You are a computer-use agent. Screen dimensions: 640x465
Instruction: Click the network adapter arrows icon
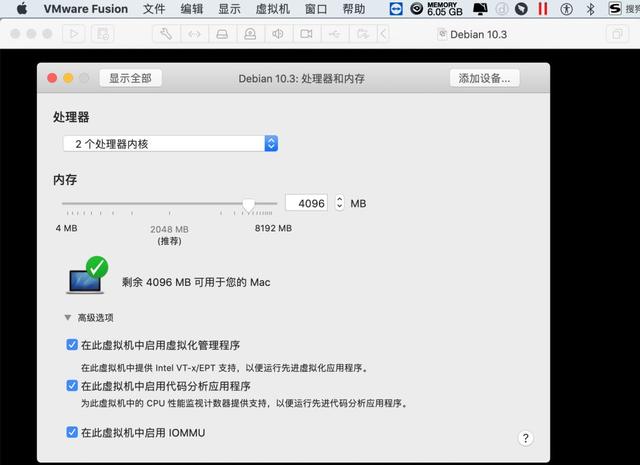click(194, 34)
